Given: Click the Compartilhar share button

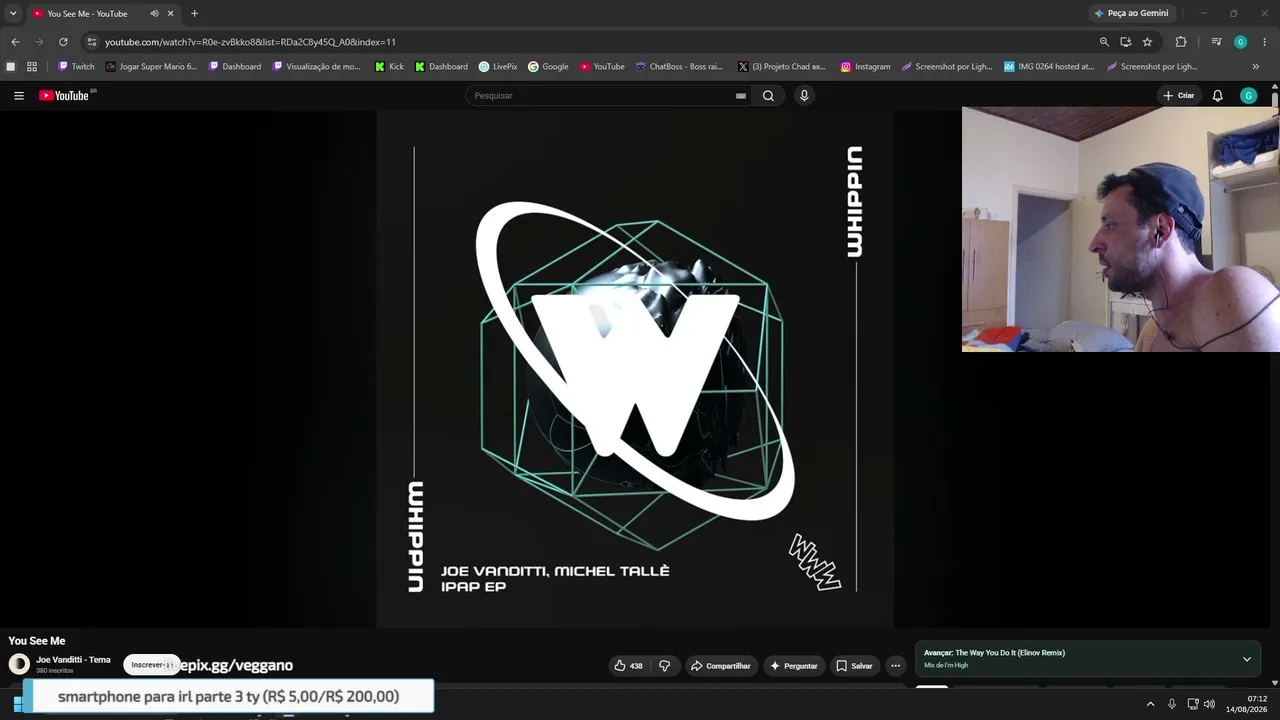Looking at the screenshot, I should 721,666.
